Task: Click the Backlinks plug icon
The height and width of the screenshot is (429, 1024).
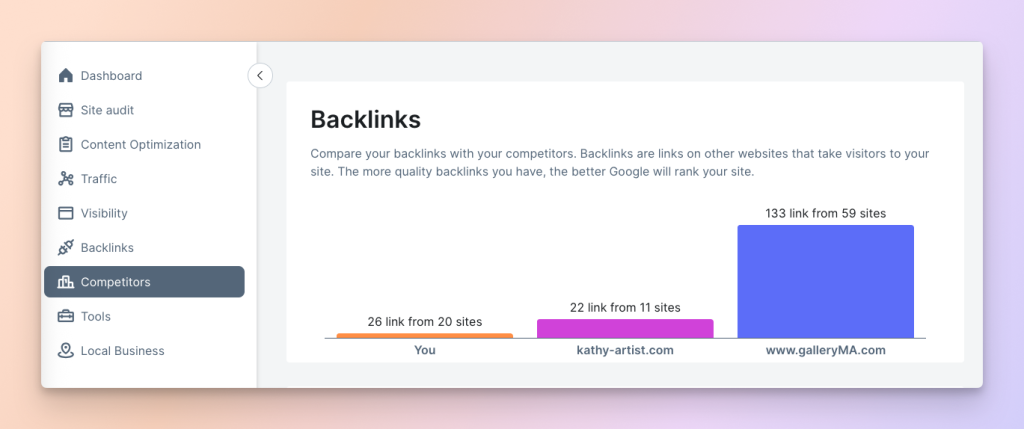Action: [66, 247]
